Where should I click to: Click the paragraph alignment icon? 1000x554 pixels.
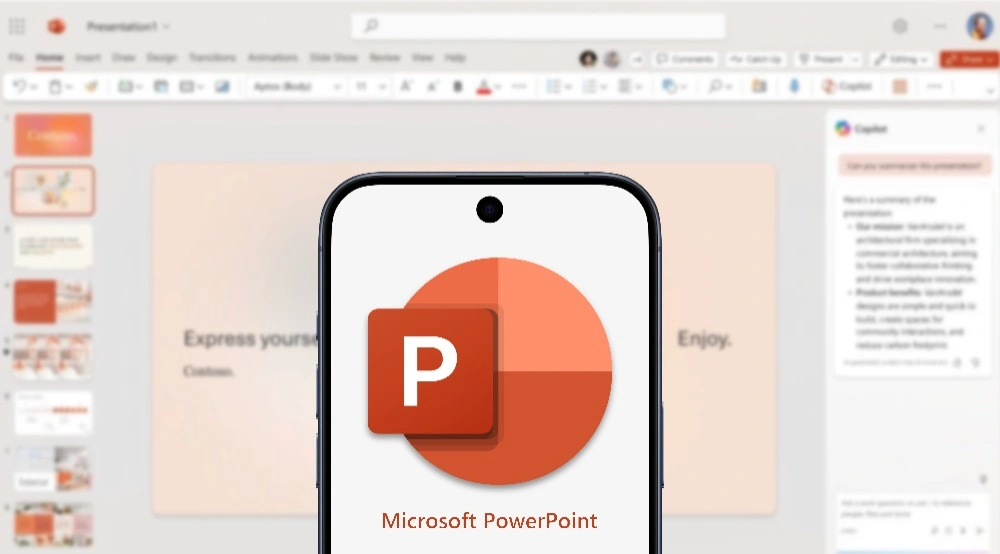pos(625,86)
